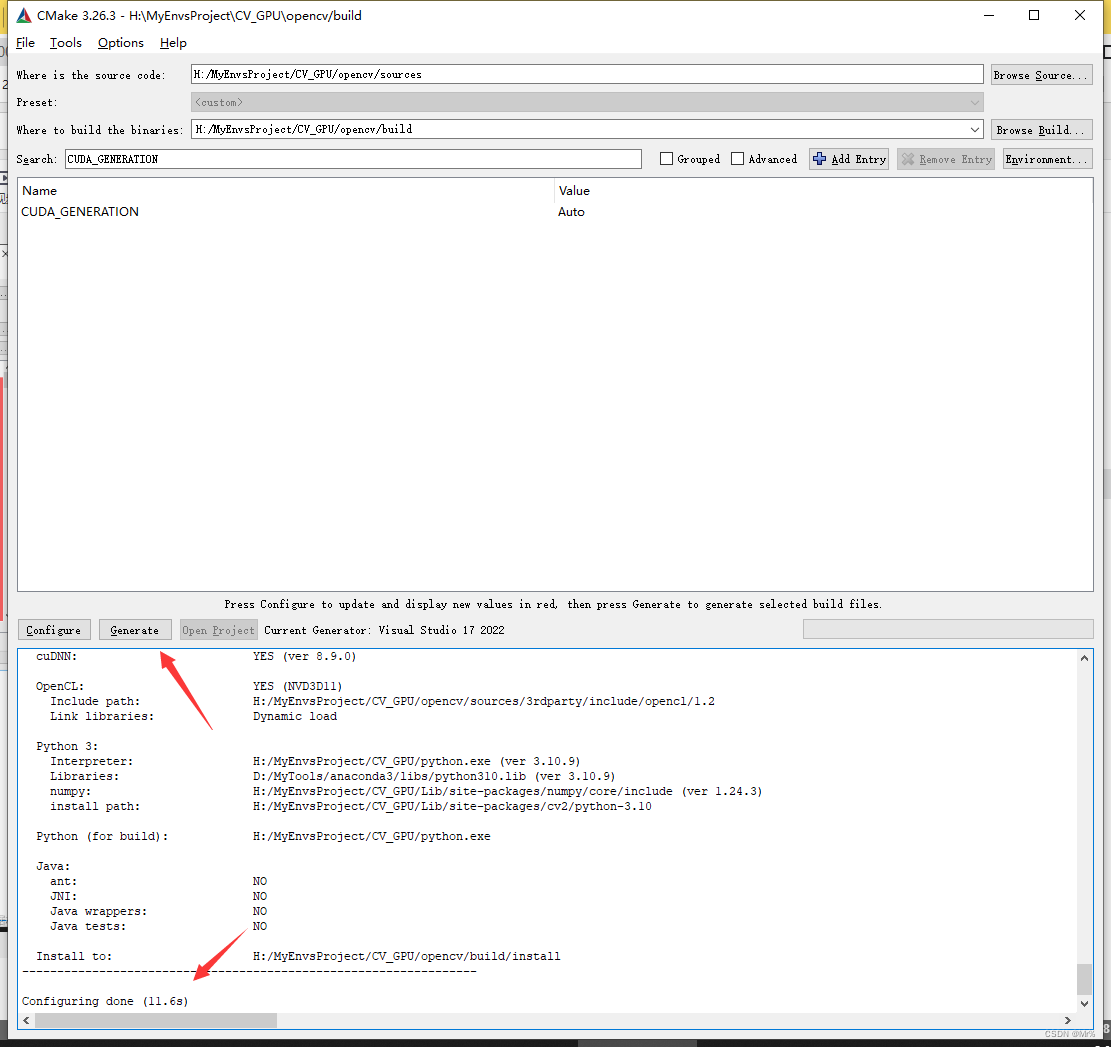Screen dimensions: 1111x1047
Task: Open the binaries path dropdown
Action: pyautogui.click(x=974, y=128)
